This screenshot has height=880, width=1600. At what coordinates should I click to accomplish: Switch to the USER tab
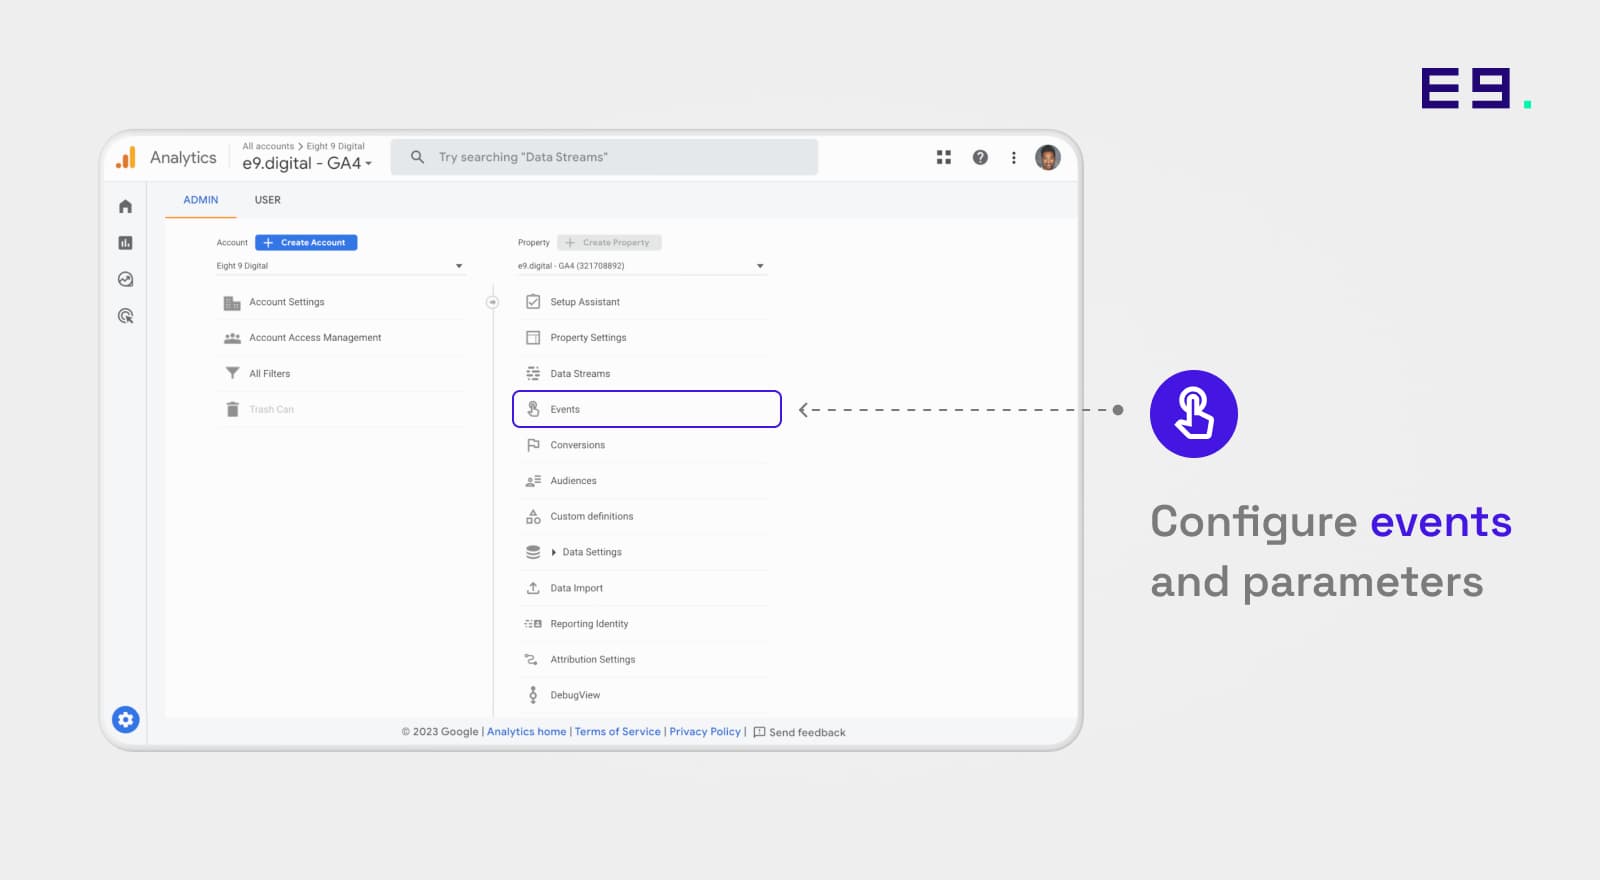267,200
